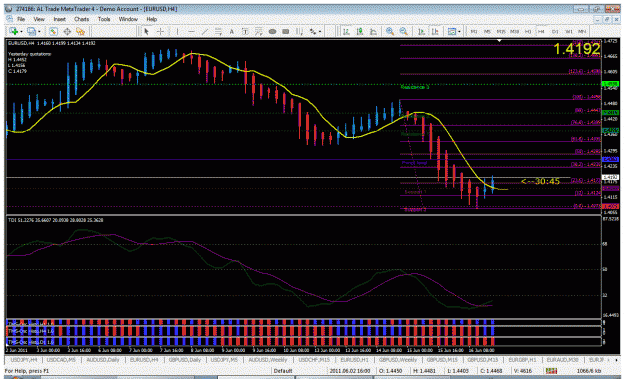Select the arrow Cursor tool
Viewport: 625px width, 379px height.
[146, 31]
